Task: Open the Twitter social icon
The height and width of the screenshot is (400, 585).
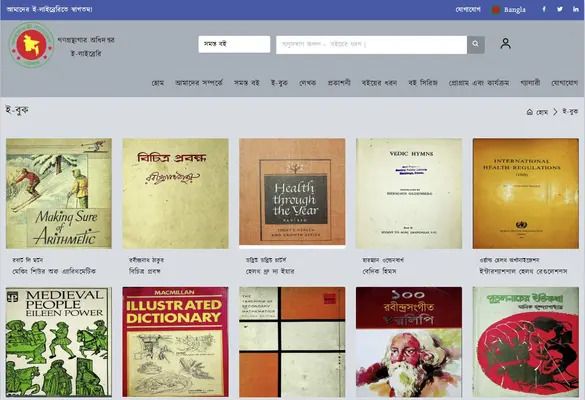Action: pos(560,9)
